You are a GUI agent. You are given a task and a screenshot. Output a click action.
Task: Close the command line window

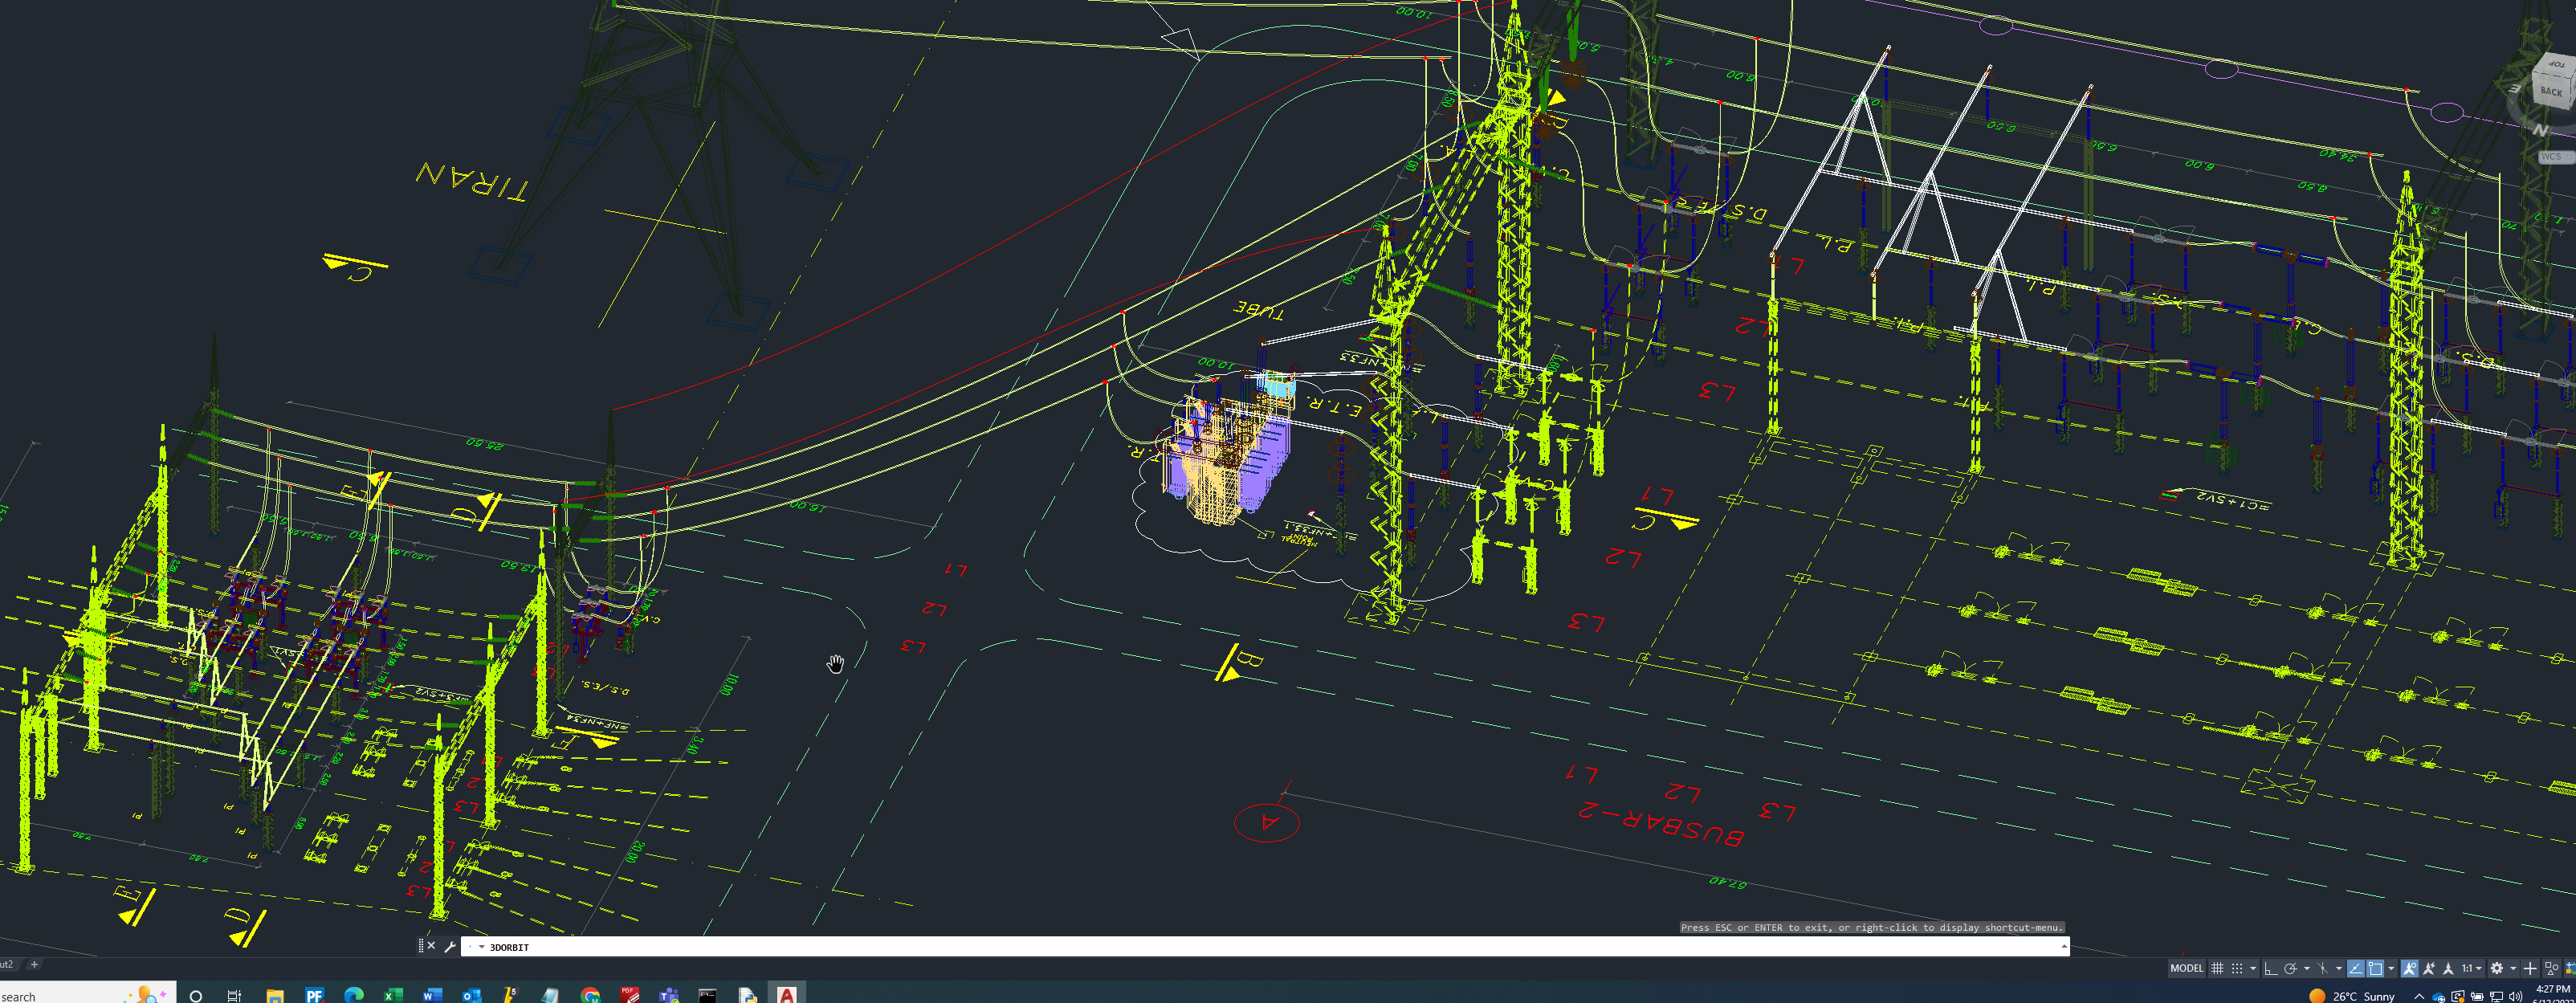point(431,946)
